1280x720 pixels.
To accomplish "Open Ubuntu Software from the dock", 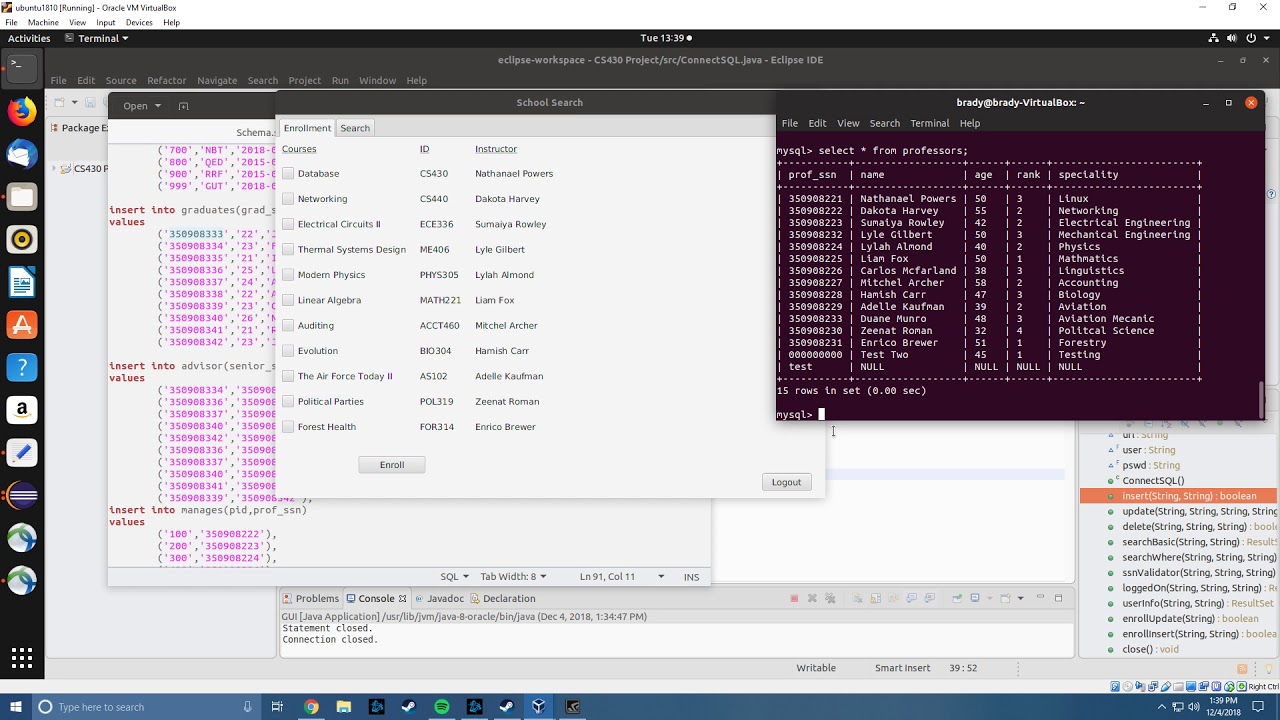I will click(22, 325).
